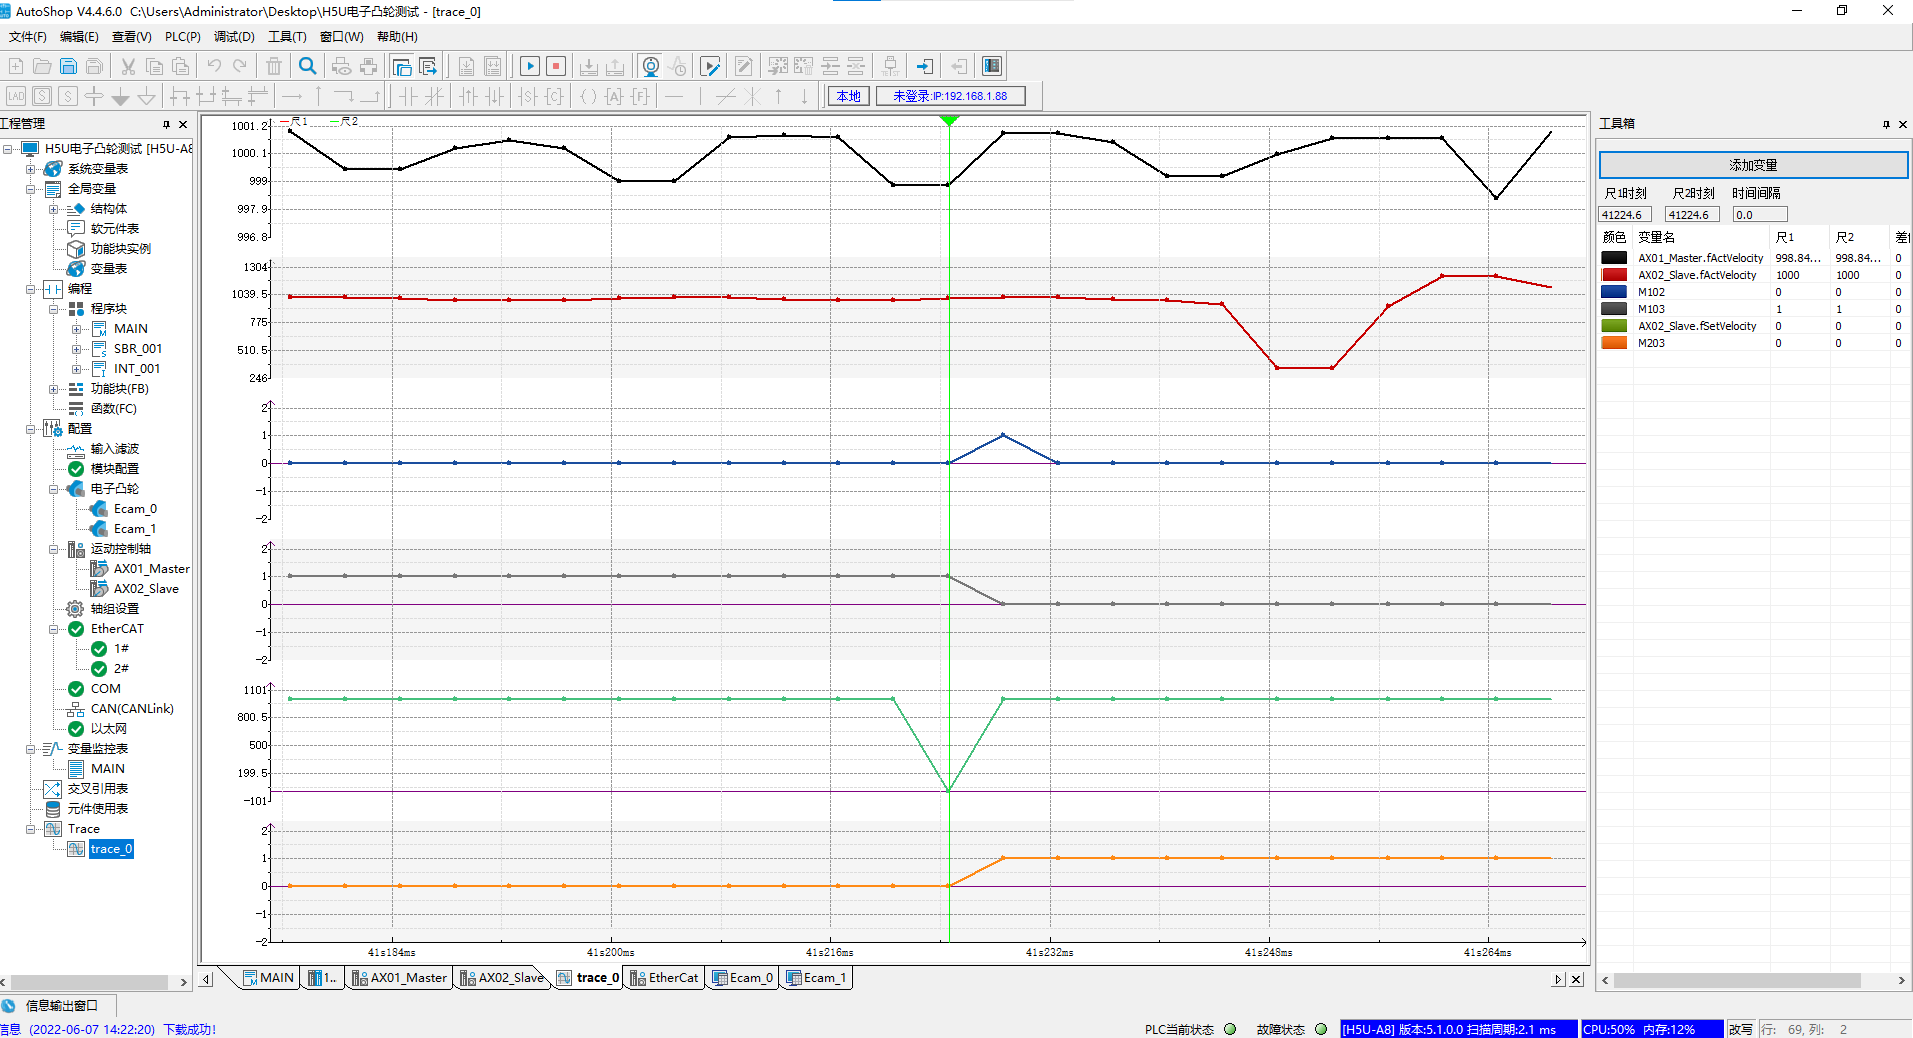Toggle the 工程管理 panel pin
1913x1038 pixels.
tap(166, 124)
